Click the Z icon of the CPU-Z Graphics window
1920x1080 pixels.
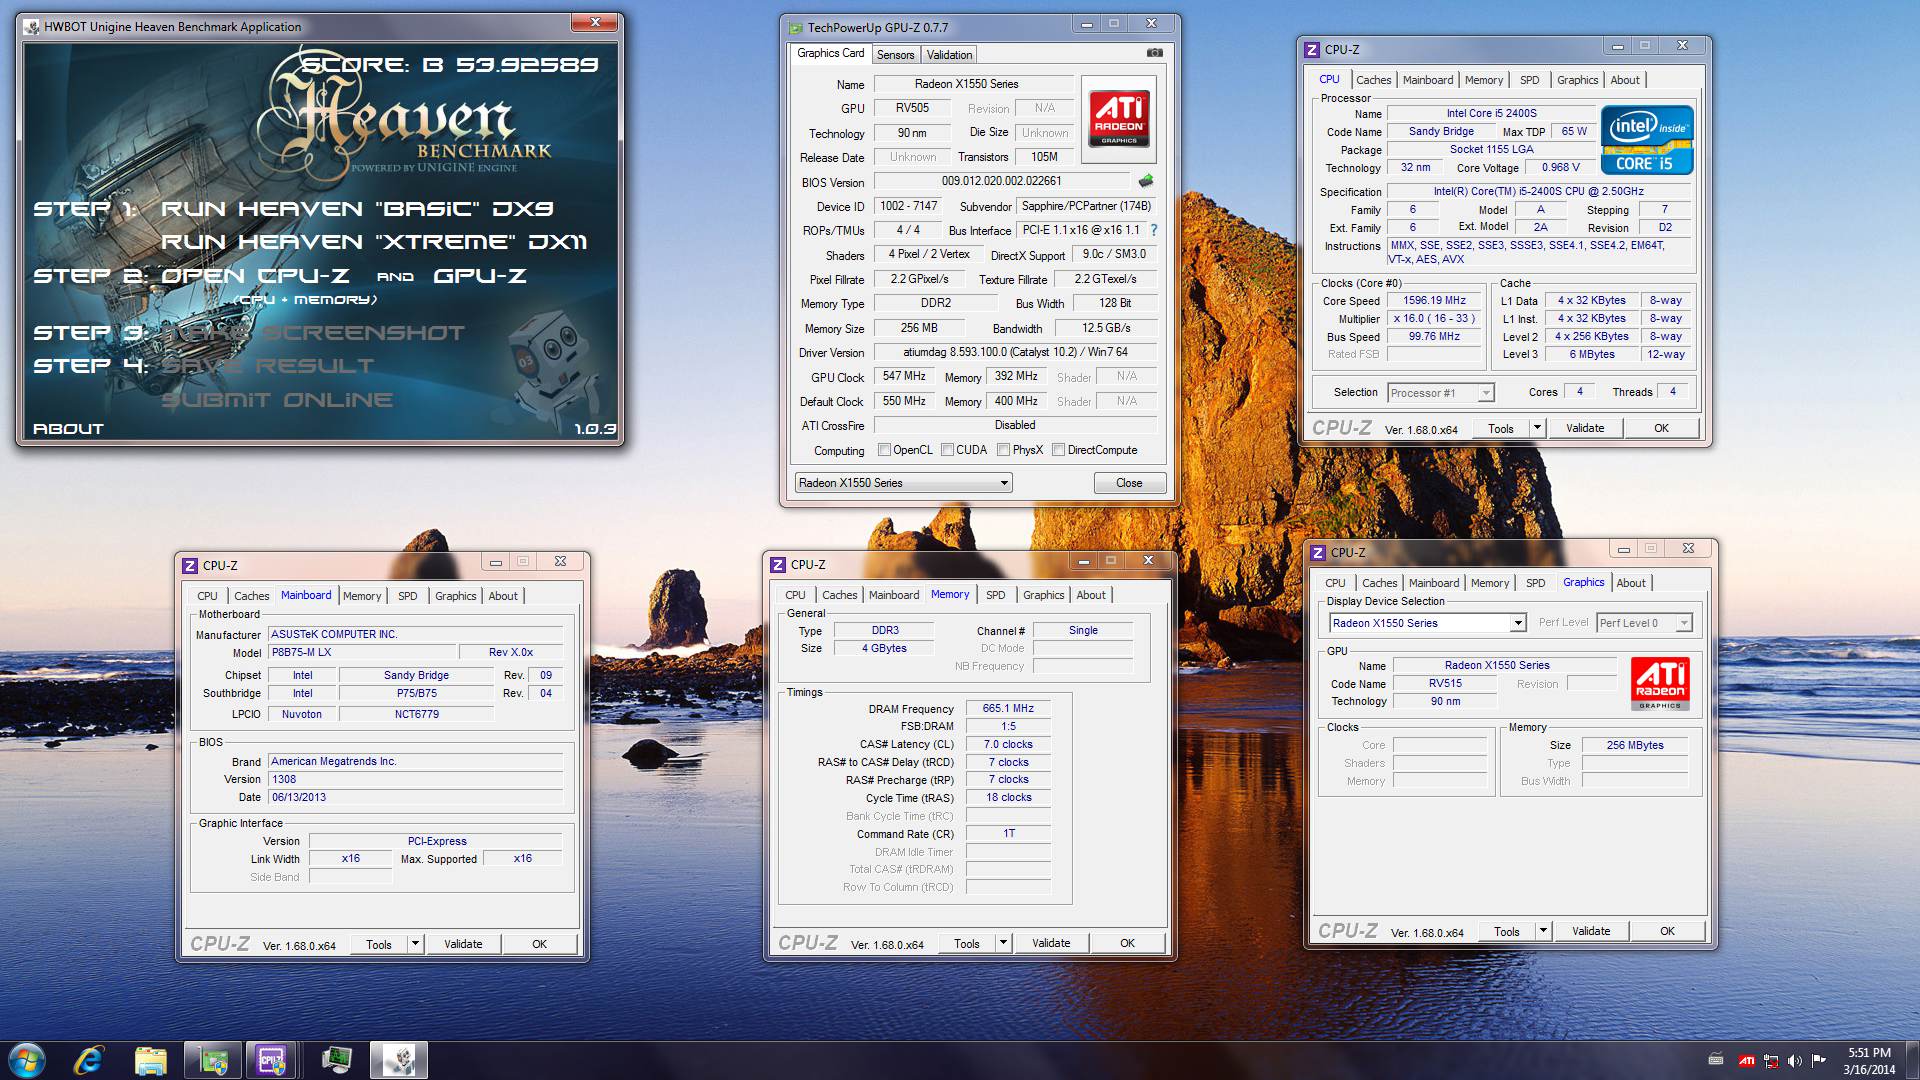(1318, 553)
